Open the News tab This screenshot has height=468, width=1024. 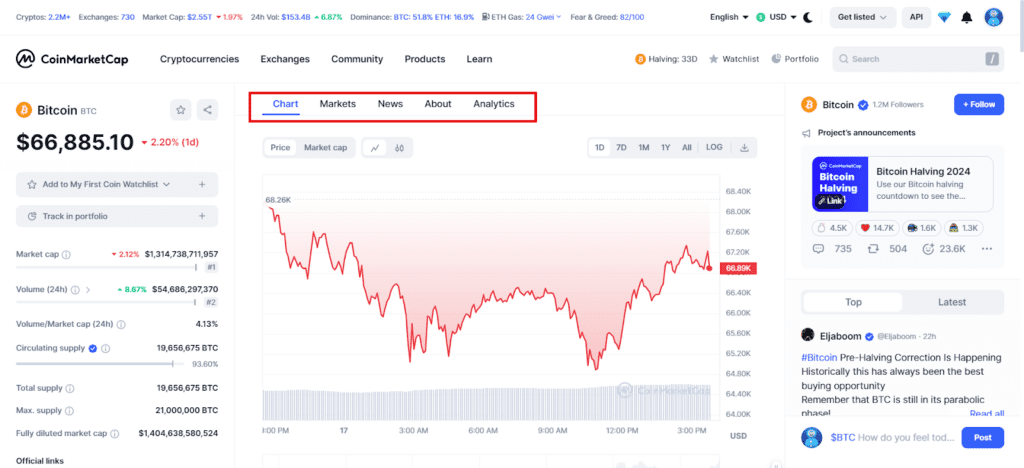coord(391,104)
